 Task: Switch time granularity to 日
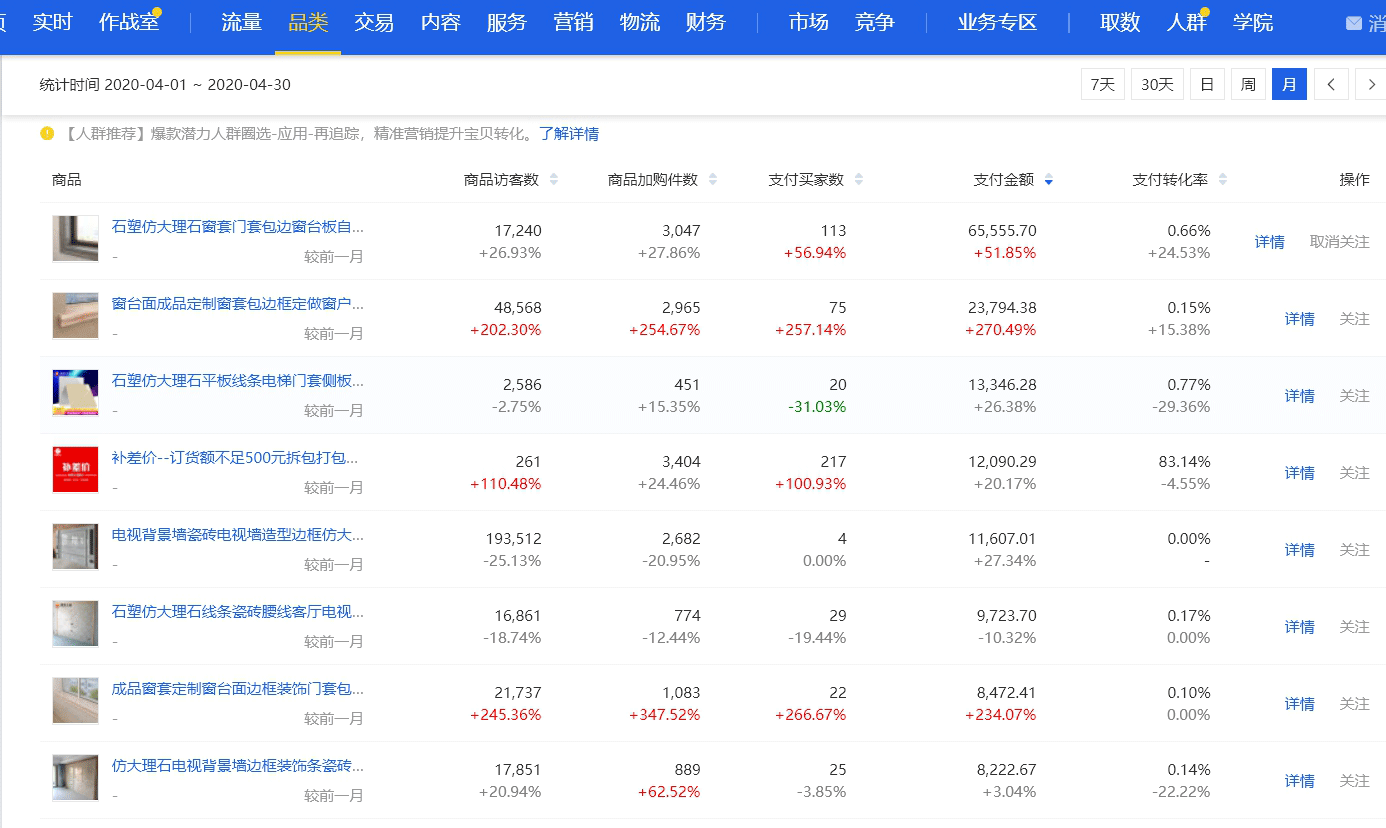(x=1207, y=85)
